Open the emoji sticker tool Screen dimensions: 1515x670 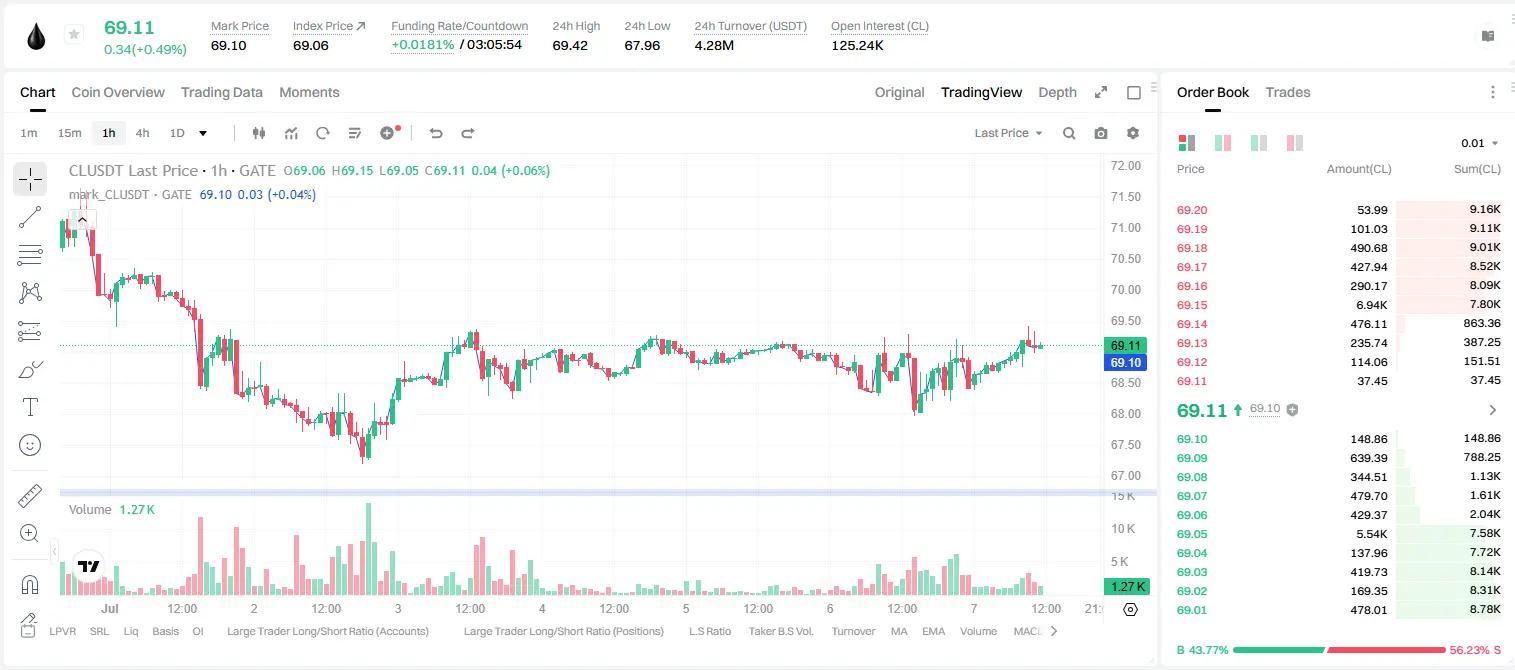click(x=30, y=445)
